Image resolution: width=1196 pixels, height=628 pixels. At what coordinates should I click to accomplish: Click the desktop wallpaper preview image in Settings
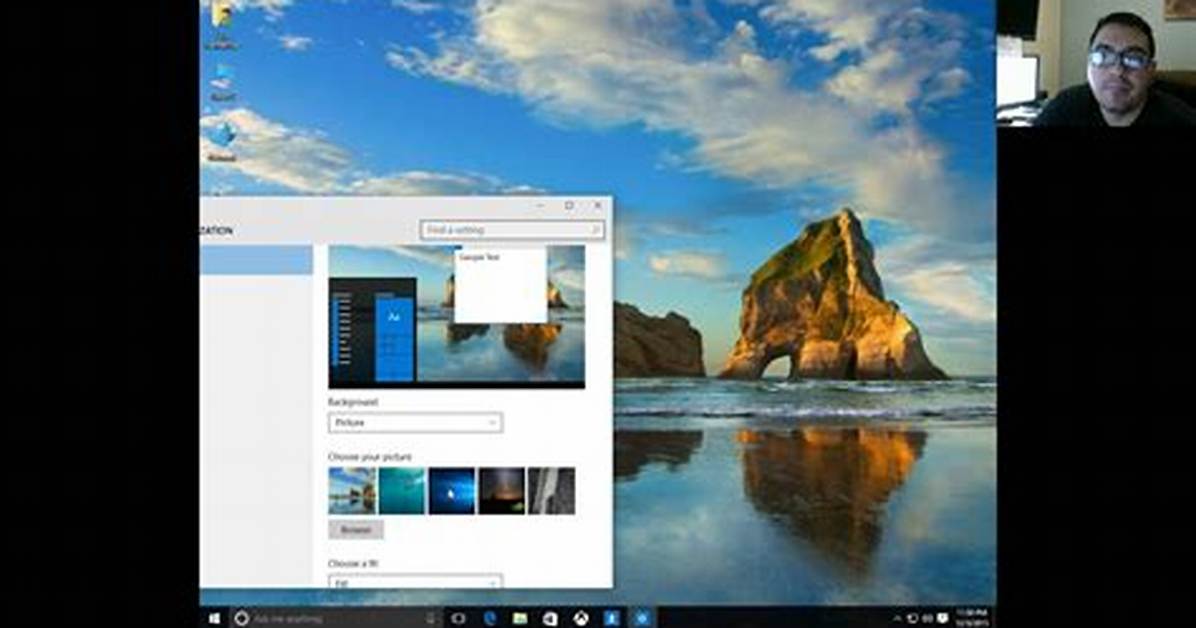tap(456, 317)
